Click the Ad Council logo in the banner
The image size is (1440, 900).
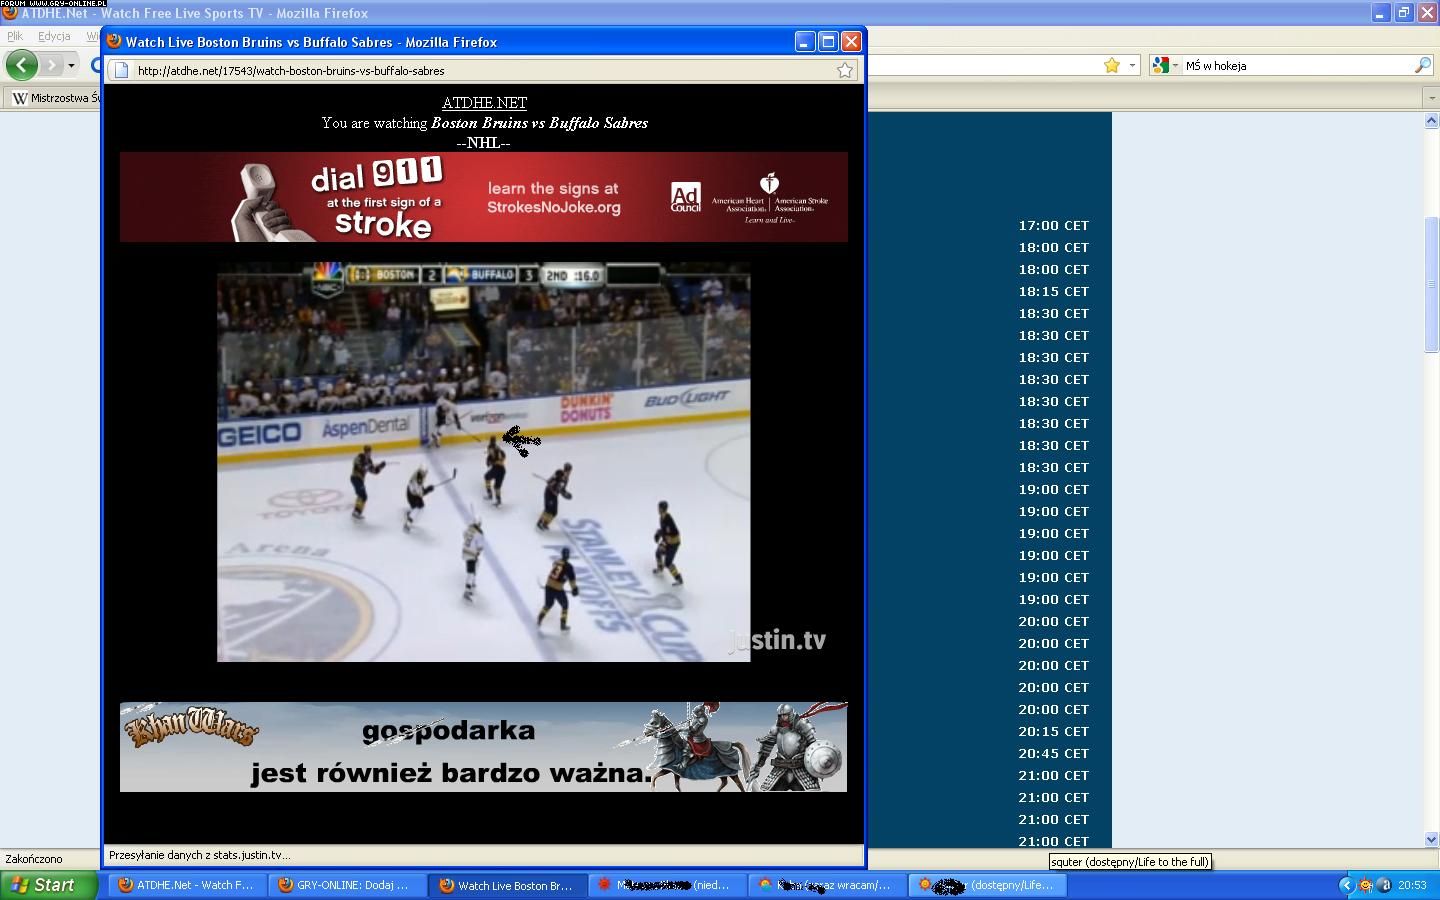pos(685,197)
